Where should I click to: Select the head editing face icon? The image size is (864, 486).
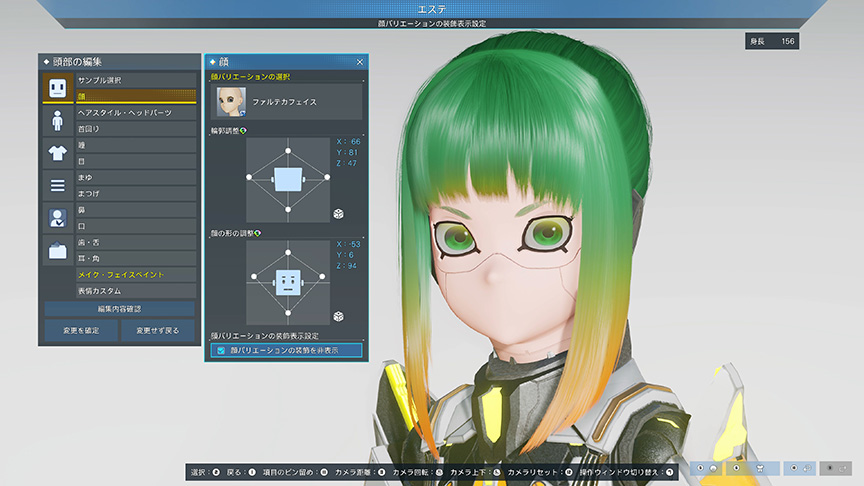pyautogui.click(x=57, y=89)
